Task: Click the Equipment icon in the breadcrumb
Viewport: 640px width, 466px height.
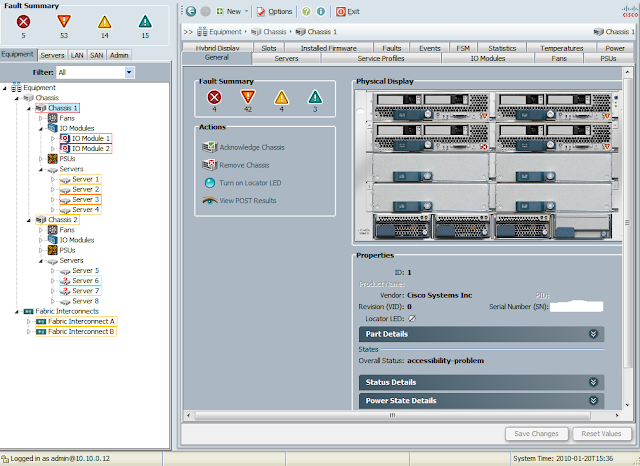Action: click(x=202, y=32)
